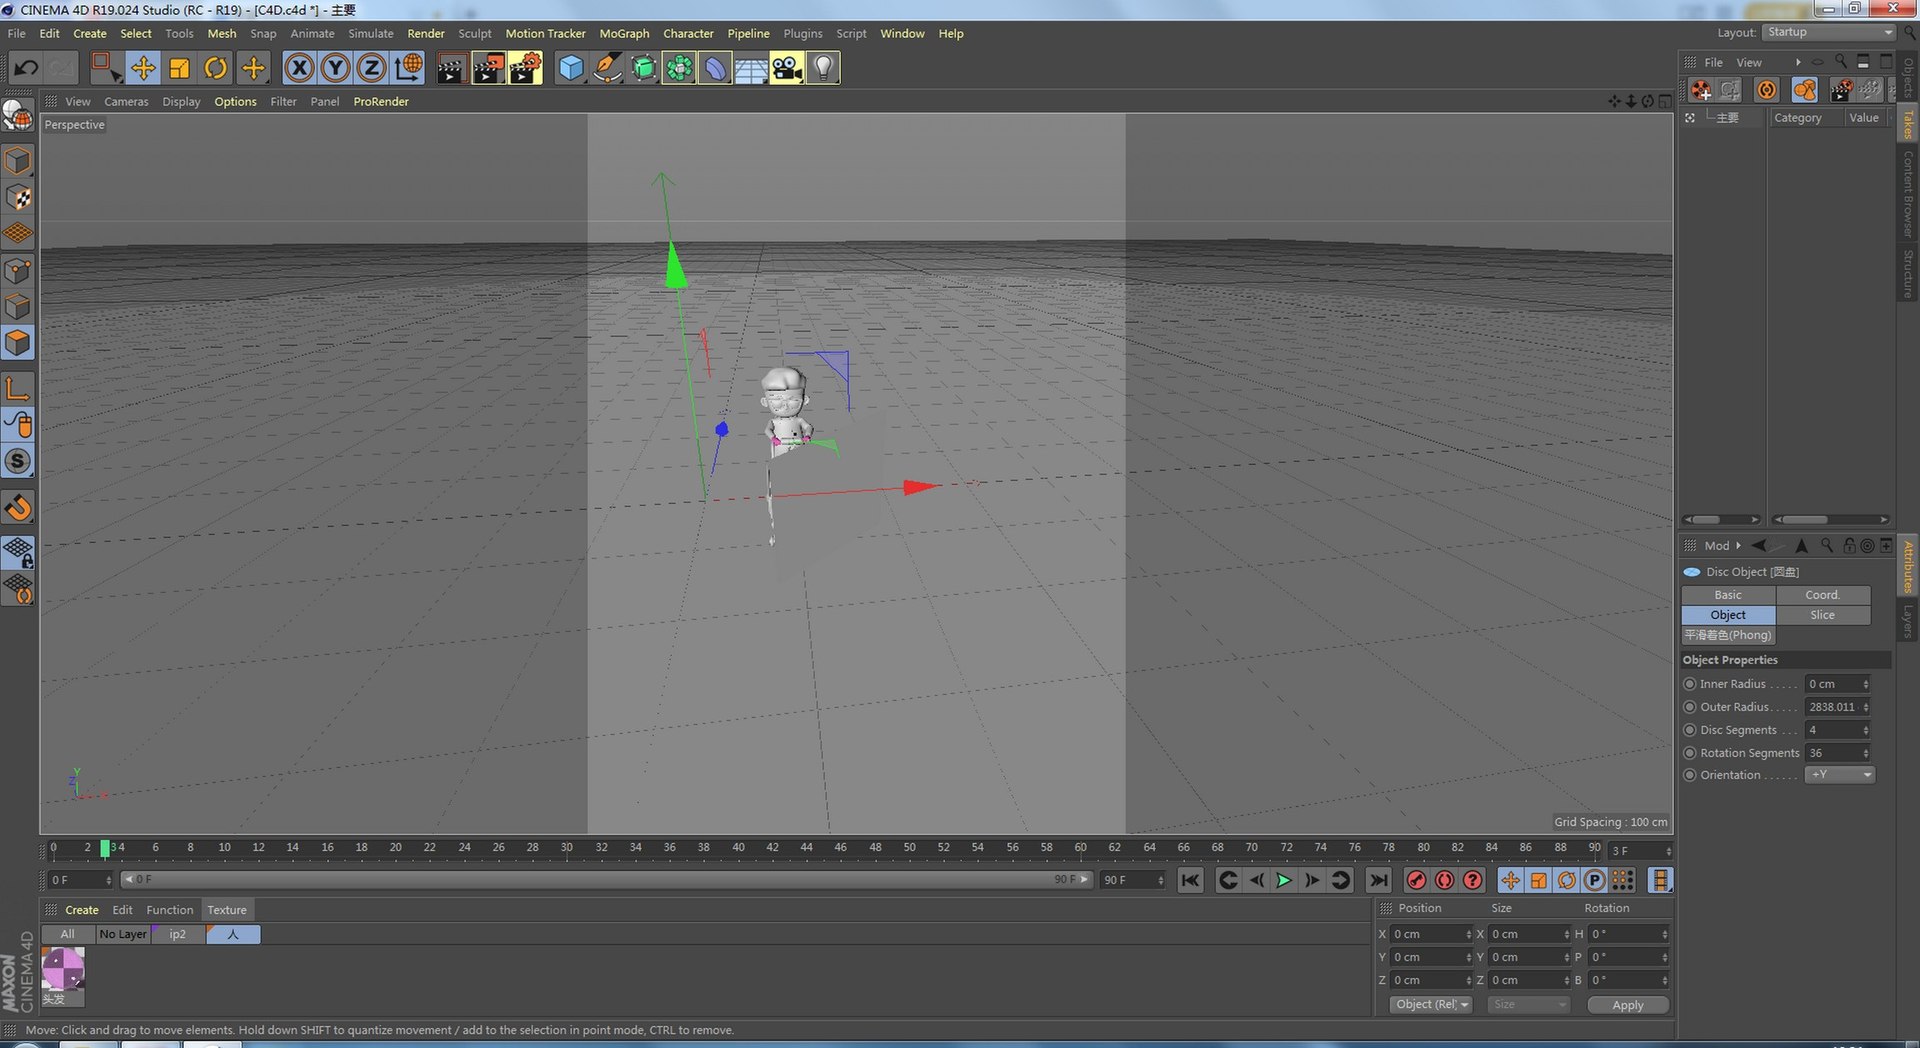1920x1048 pixels.
Task: Open the Content Browser side tab
Action: click(1908, 194)
